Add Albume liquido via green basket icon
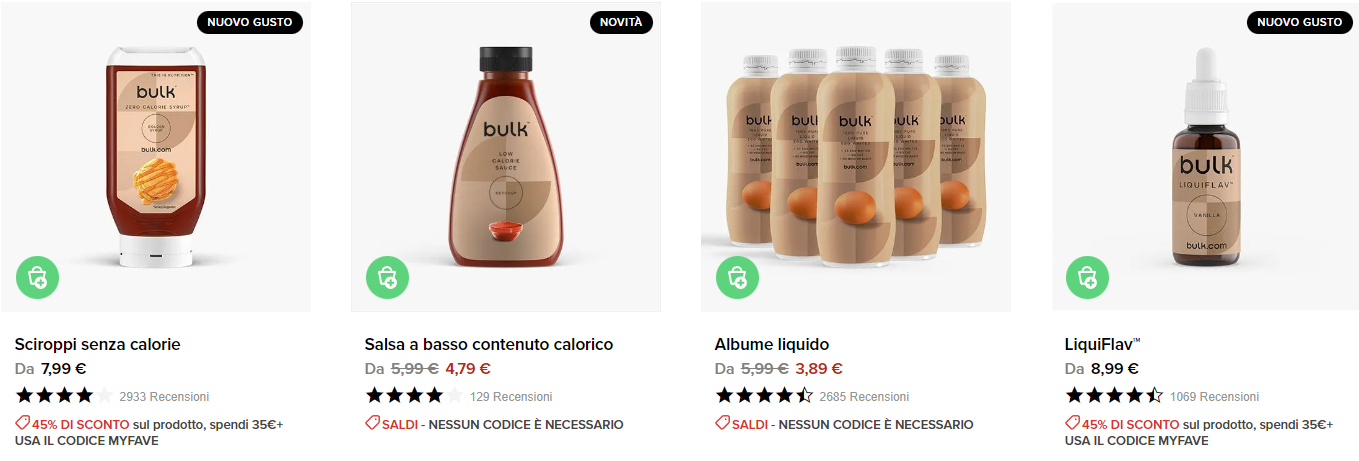The height and width of the screenshot is (461, 1359). coord(738,277)
